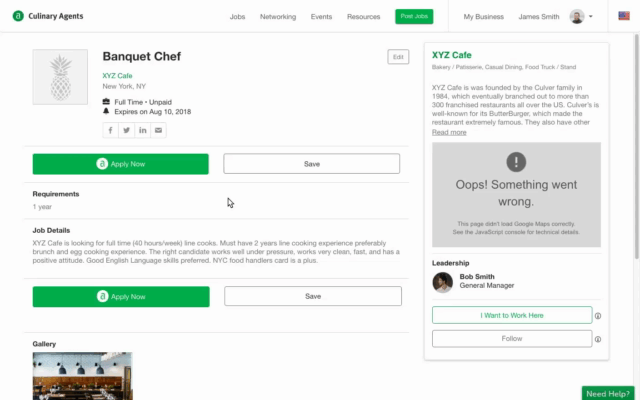The height and width of the screenshot is (400, 640).
Task: Open the James Smith account dropdown arrow
Action: coord(591,17)
